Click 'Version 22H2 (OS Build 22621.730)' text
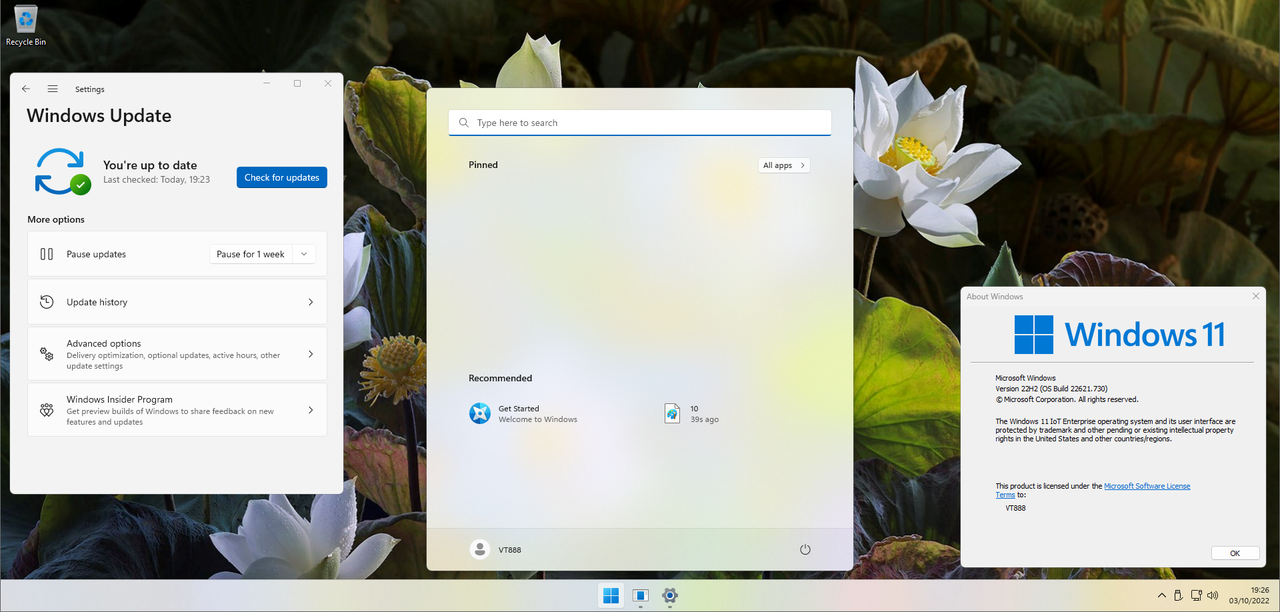 click(x=1051, y=388)
